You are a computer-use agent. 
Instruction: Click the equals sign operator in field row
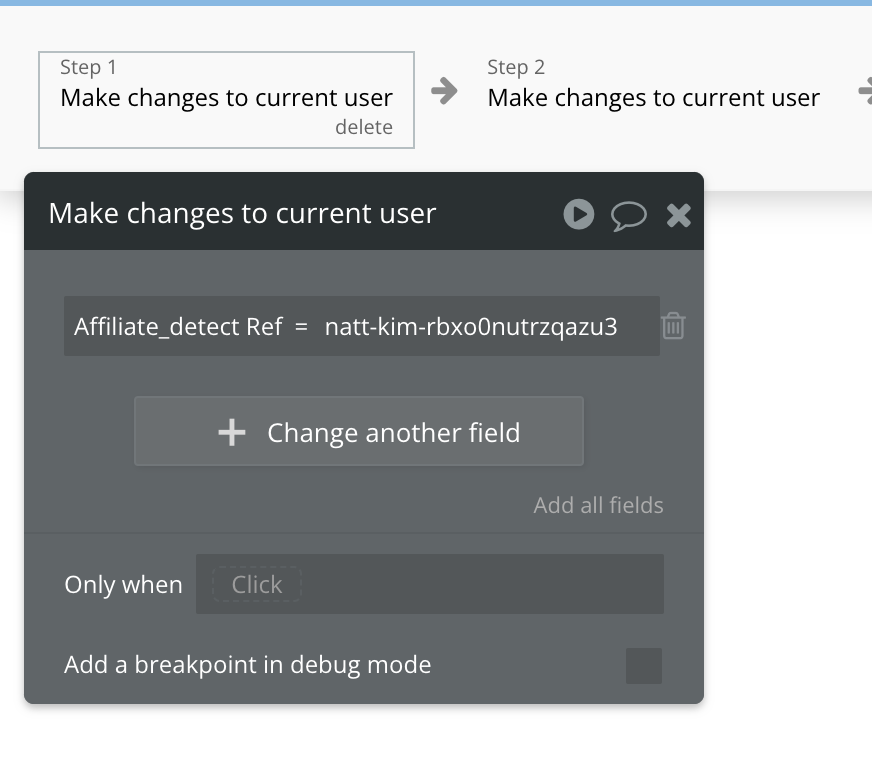click(x=301, y=326)
